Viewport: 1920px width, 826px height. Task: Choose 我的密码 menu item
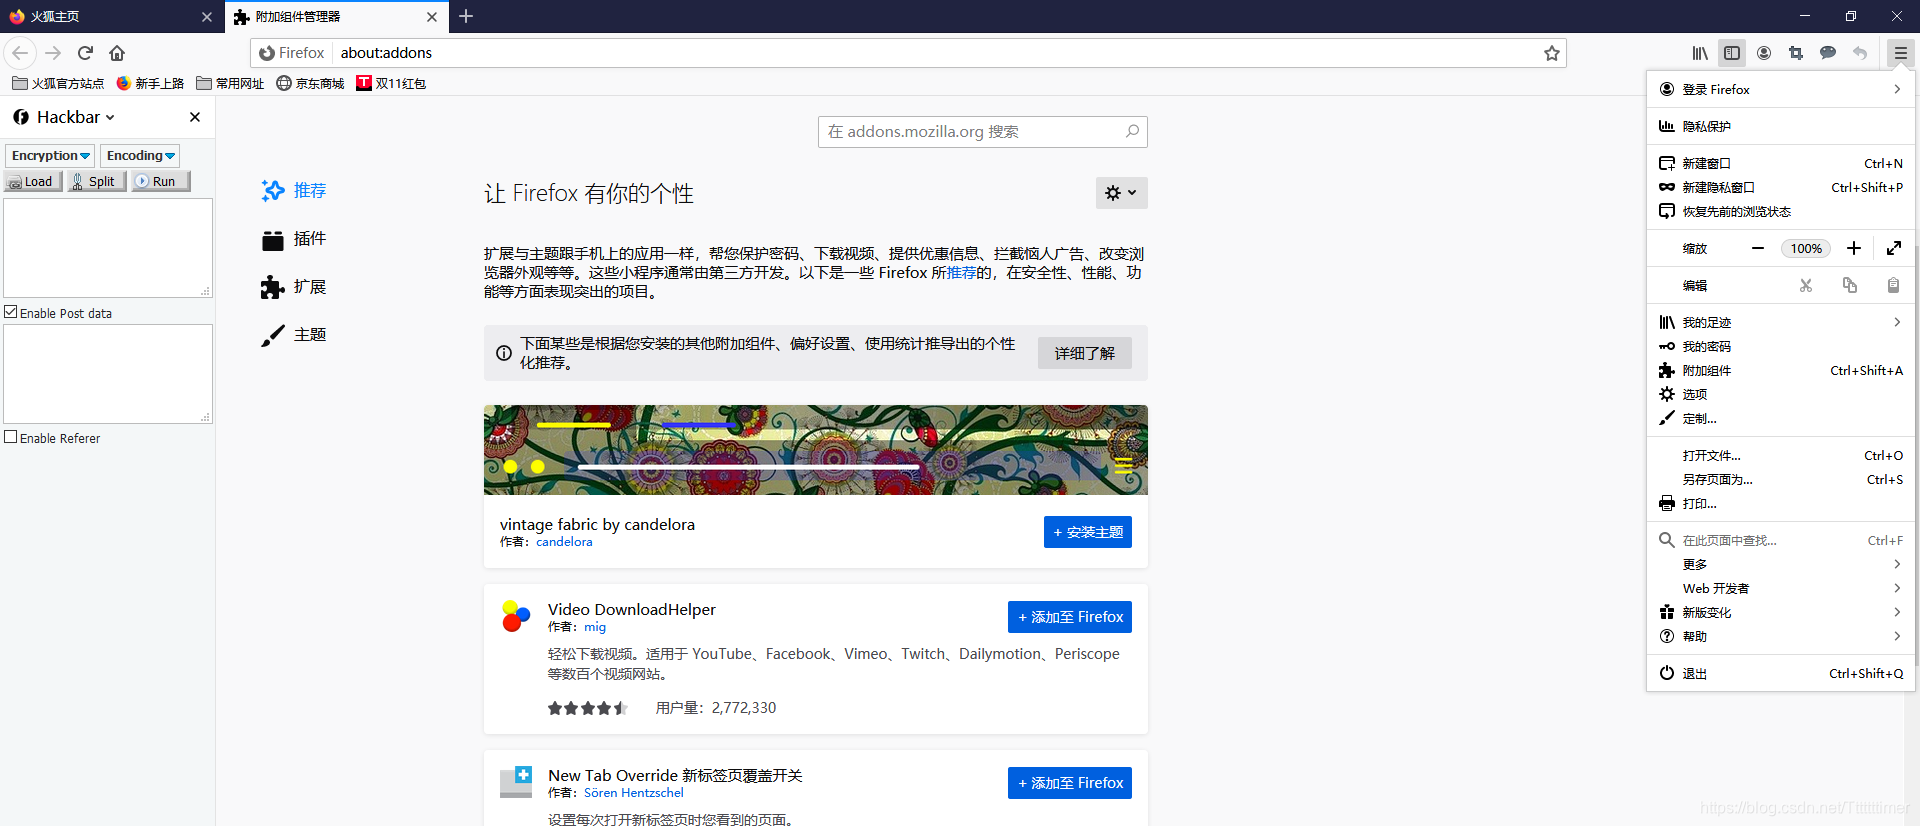point(1780,346)
